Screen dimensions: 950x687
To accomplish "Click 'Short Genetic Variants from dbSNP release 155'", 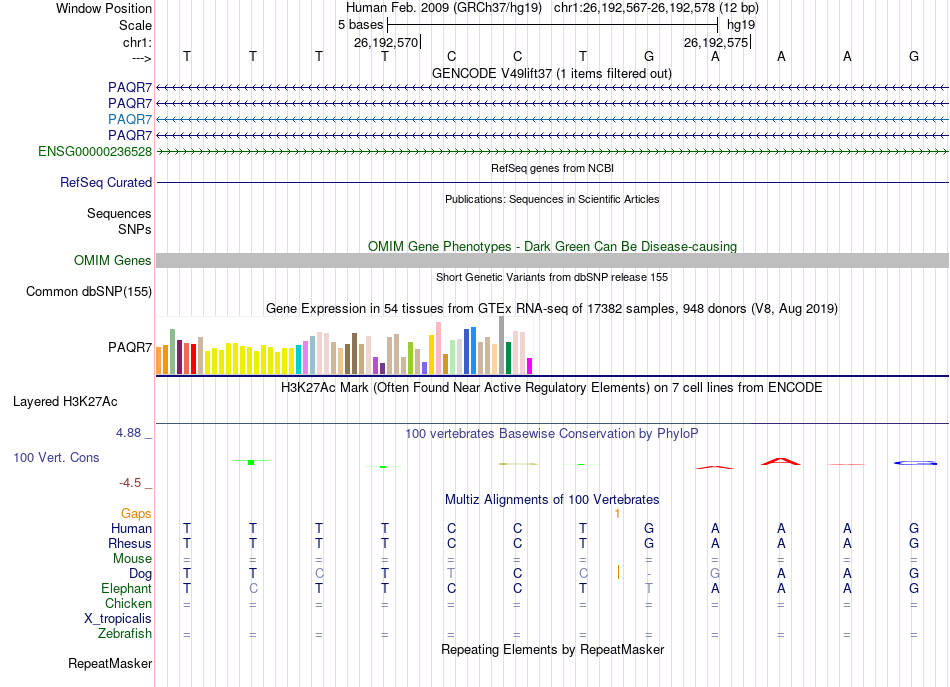I will click(552, 277).
